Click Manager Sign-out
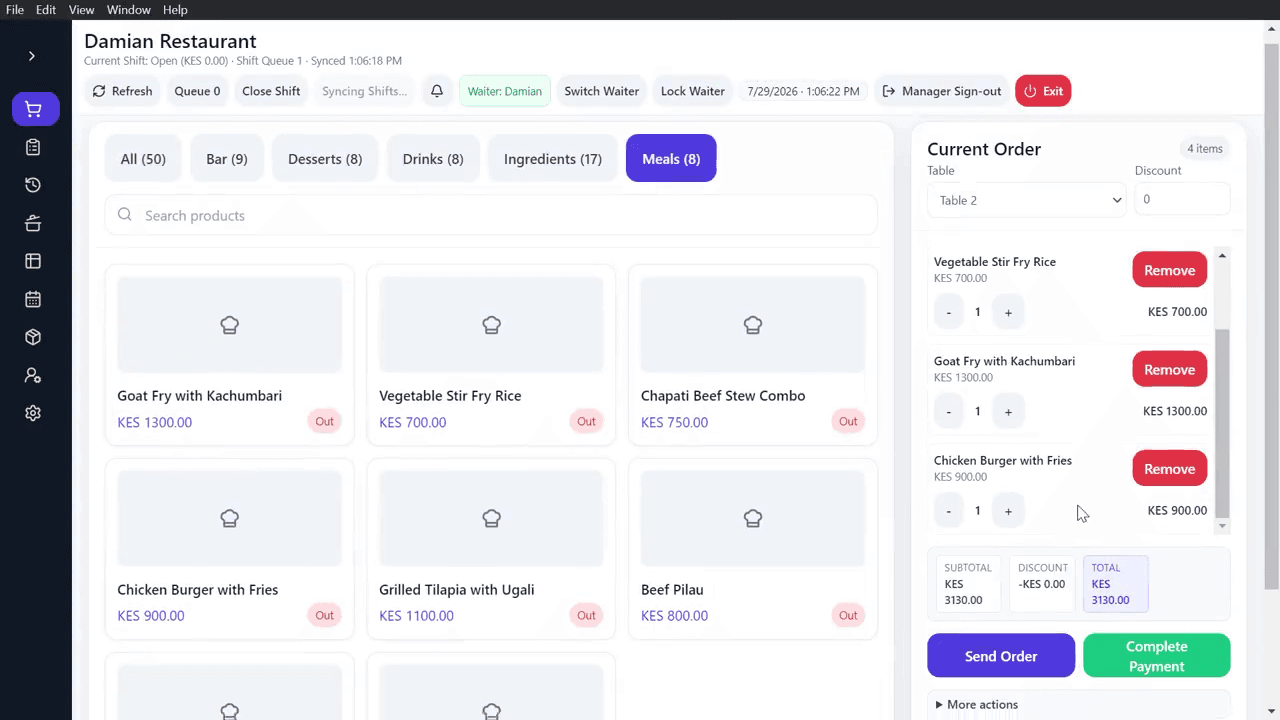The width and height of the screenshot is (1280, 720). tap(941, 91)
